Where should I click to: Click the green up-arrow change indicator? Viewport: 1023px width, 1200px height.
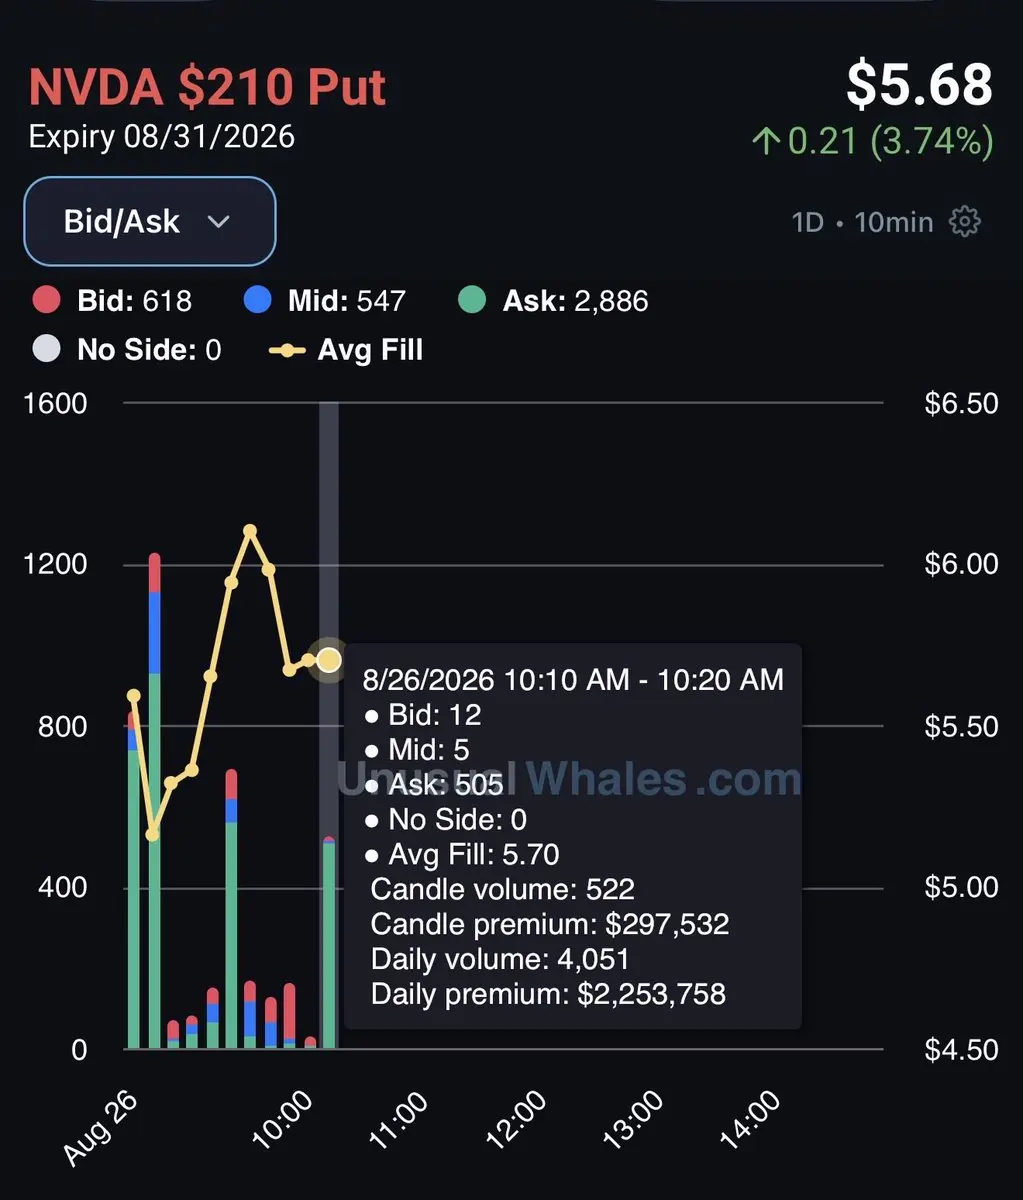click(765, 141)
